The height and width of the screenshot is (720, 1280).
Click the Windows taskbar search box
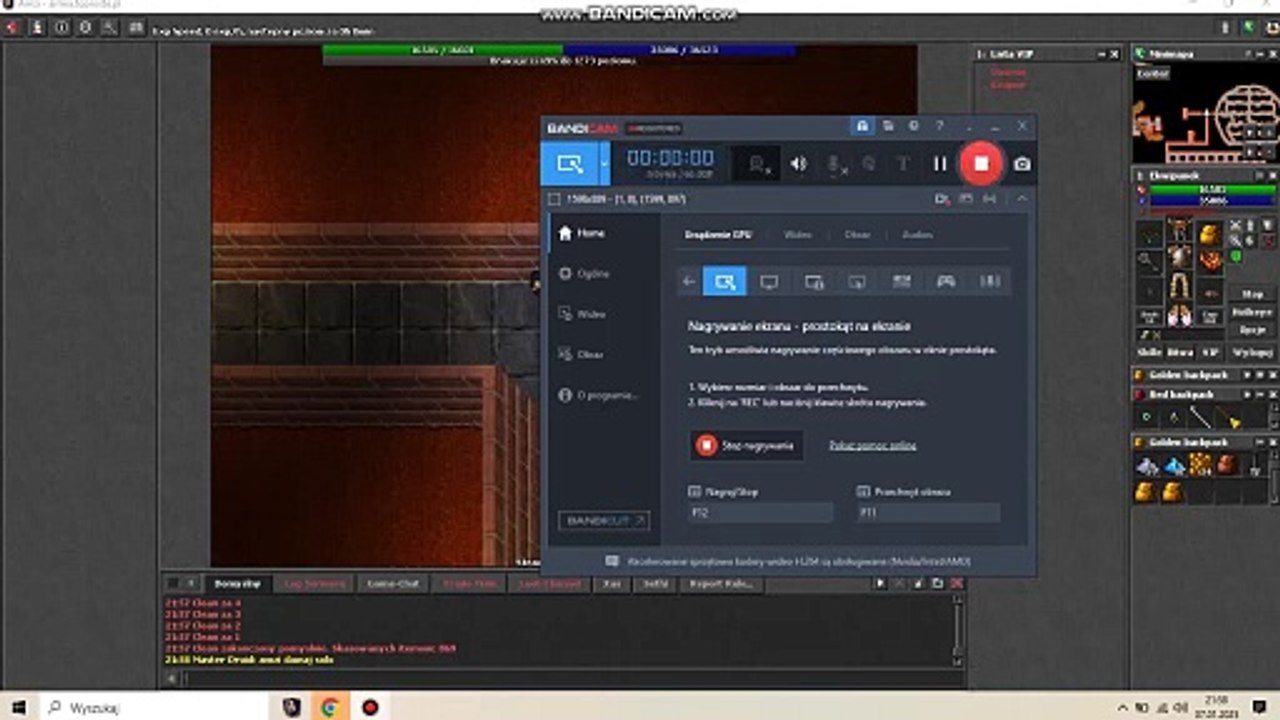point(154,707)
